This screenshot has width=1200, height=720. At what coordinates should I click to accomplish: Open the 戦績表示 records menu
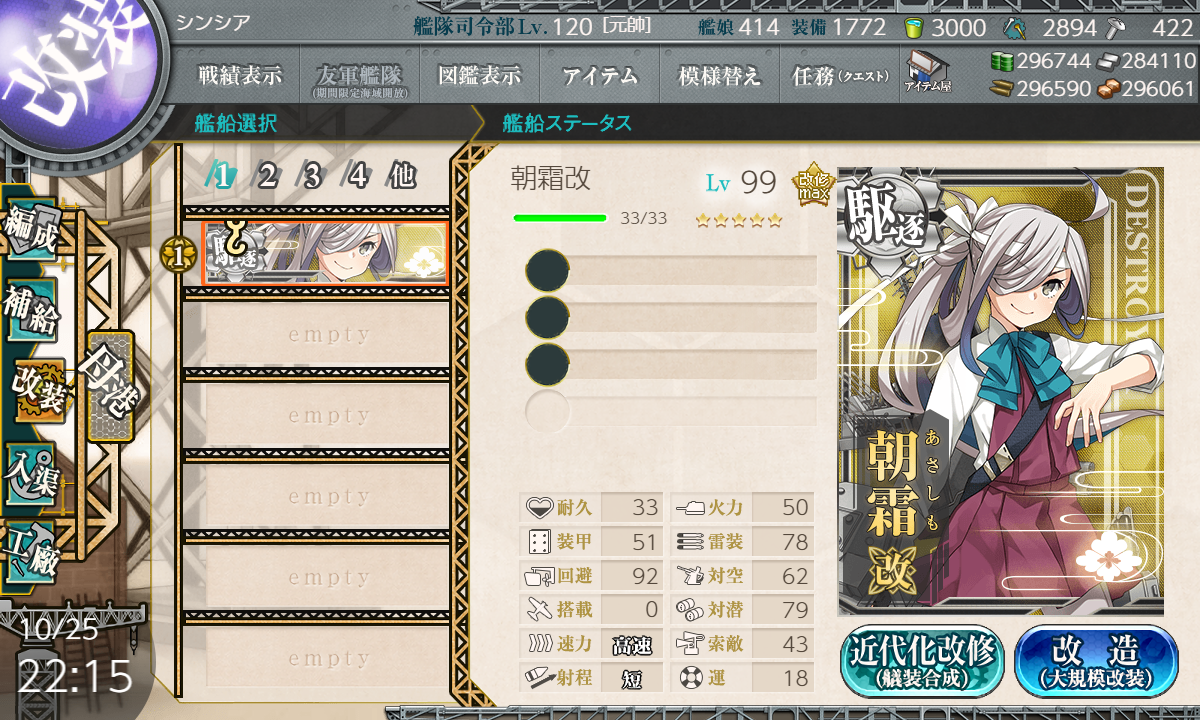(x=239, y=76)
